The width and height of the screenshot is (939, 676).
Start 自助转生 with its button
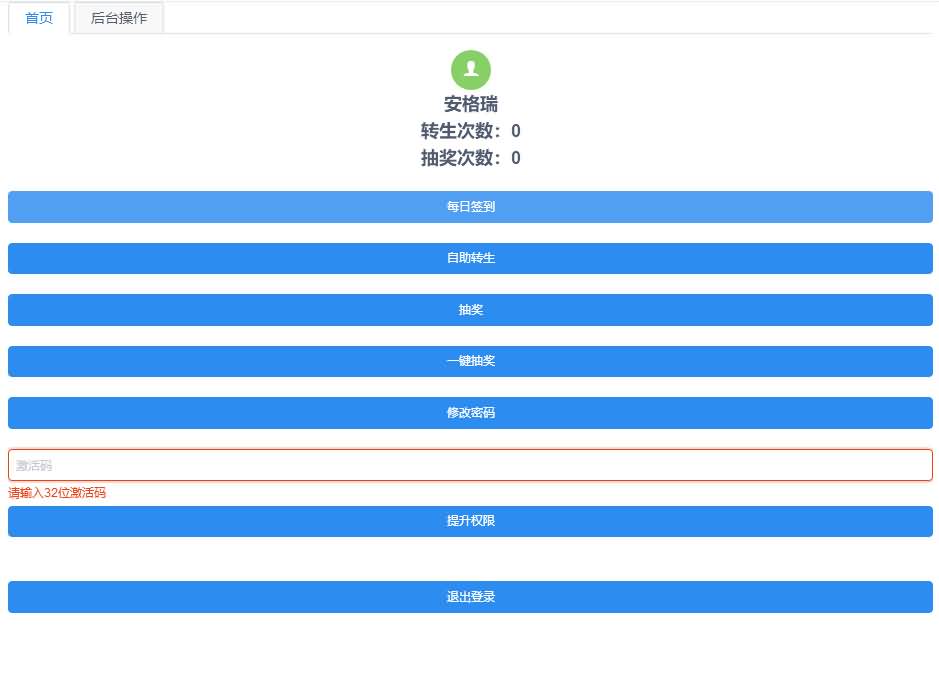470,258
